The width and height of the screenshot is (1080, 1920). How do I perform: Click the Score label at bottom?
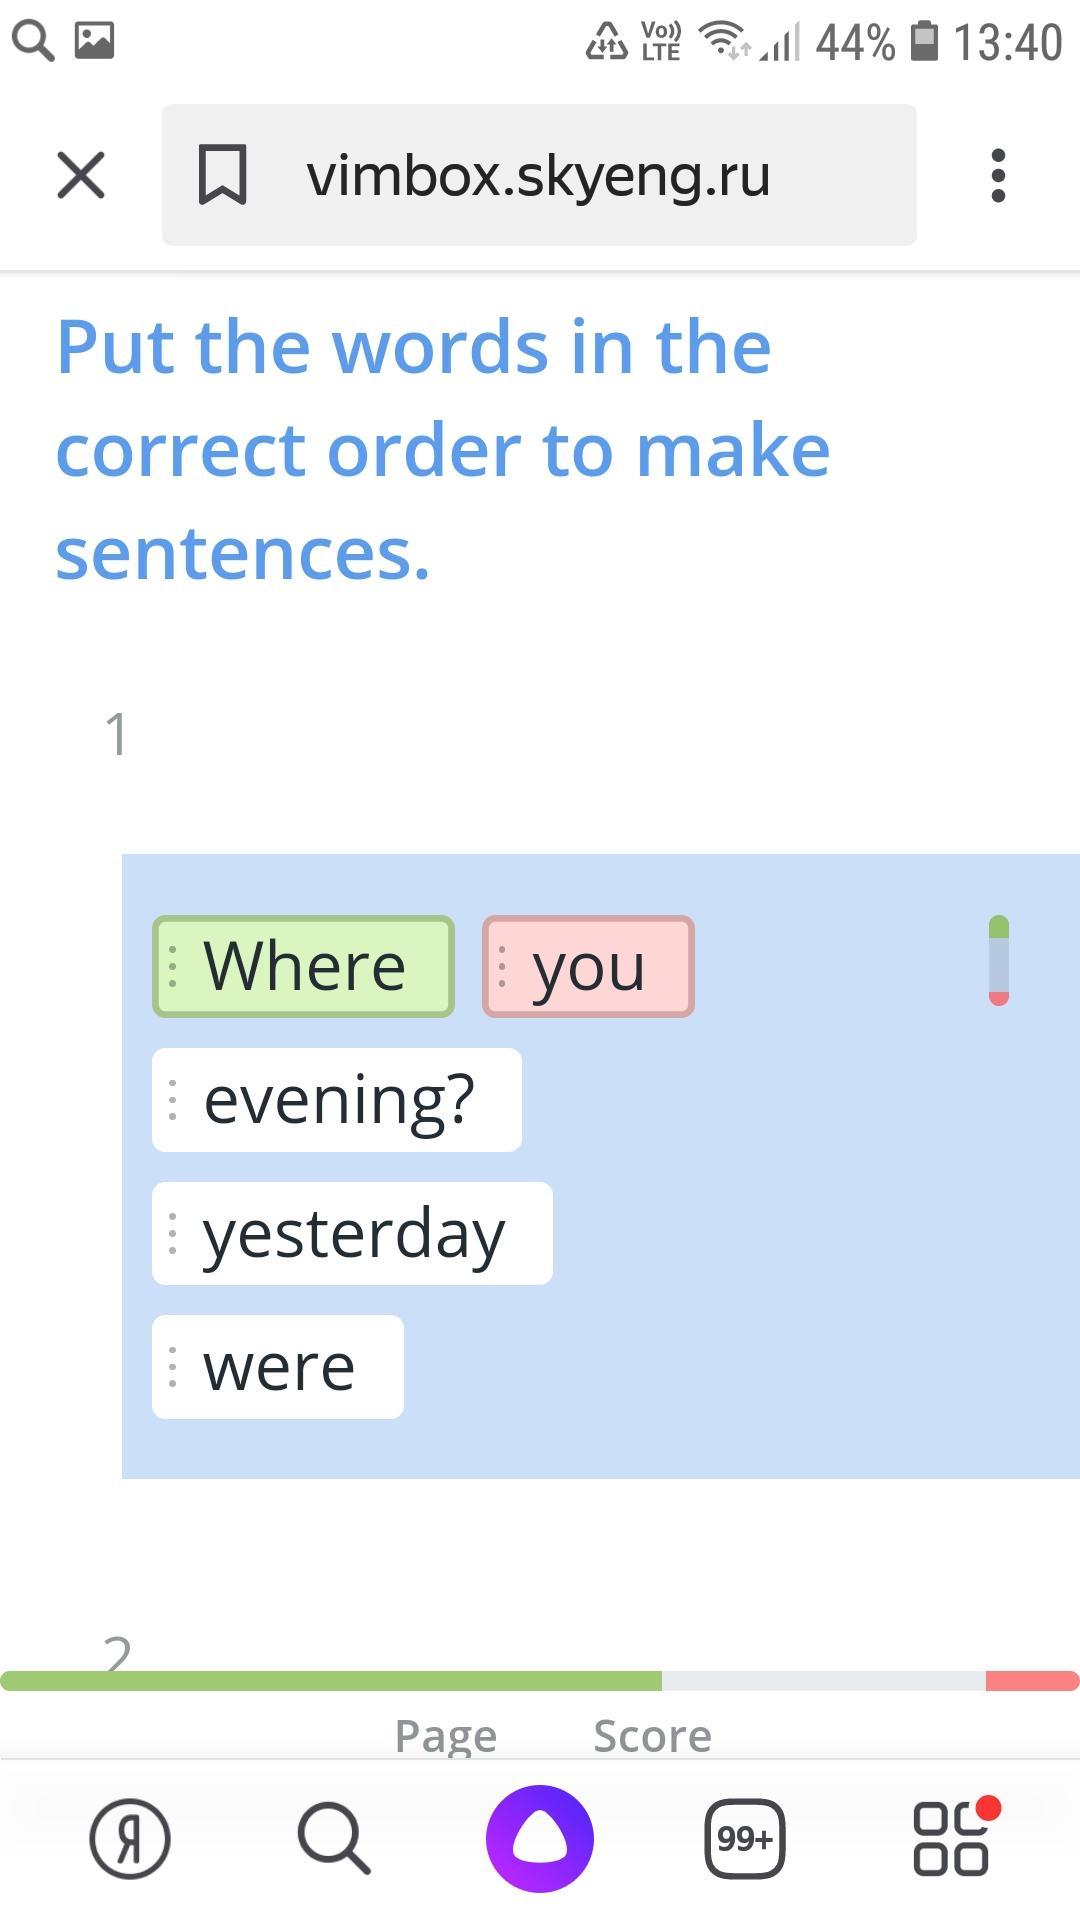pyautogui.click(x=652, y=1736)
